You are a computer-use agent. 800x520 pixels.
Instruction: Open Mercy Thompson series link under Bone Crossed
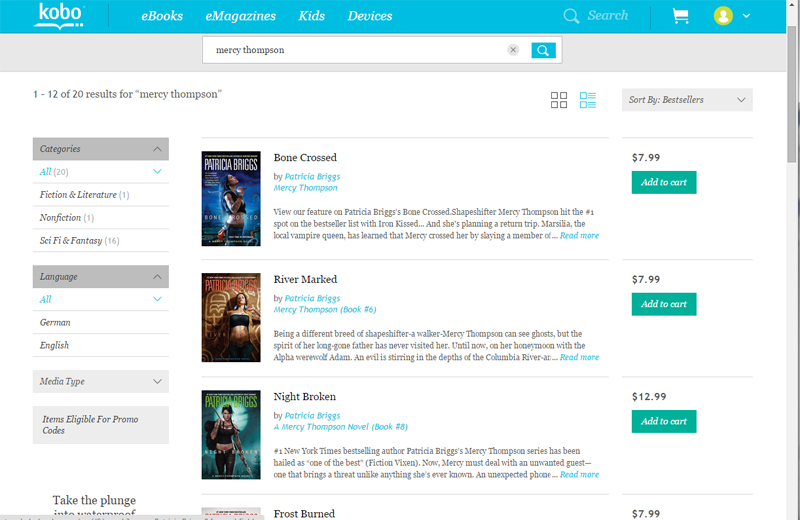[305, 188]
